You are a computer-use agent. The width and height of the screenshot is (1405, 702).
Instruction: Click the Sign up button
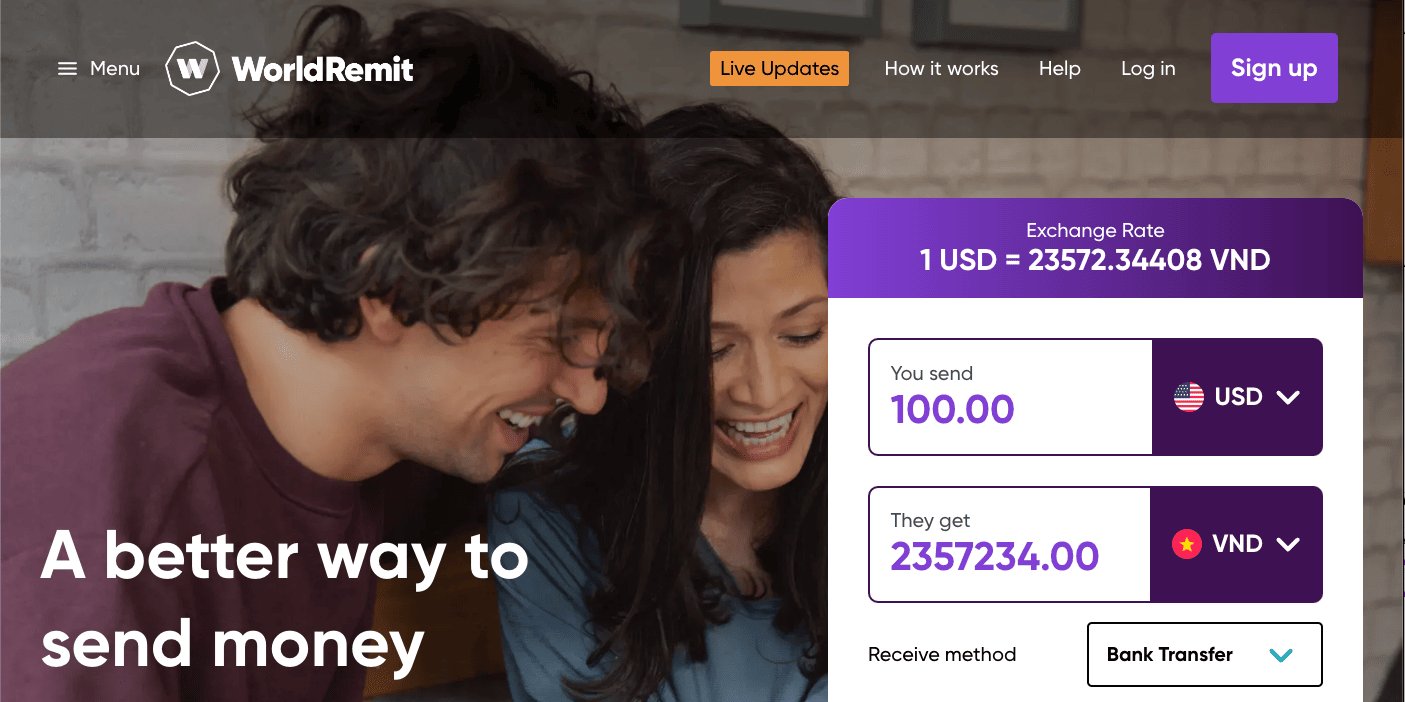click(x=1273, y=68)
